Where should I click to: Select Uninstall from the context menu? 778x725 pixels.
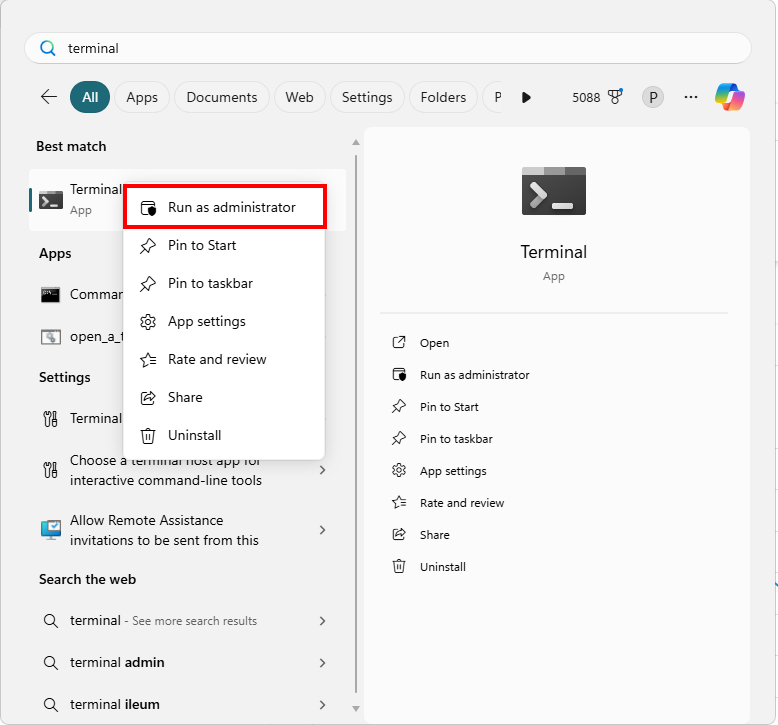click(194, 435)
